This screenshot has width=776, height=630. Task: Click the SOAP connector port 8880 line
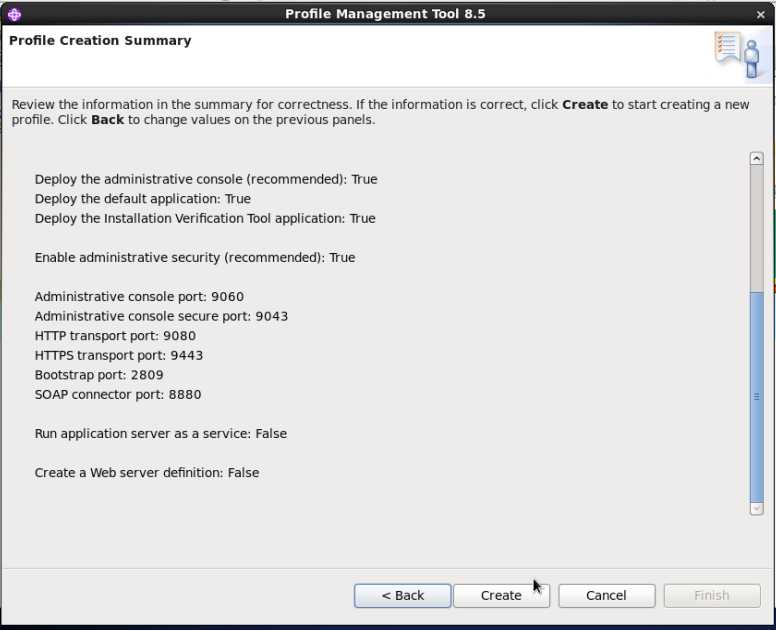[x=118, y=395]
